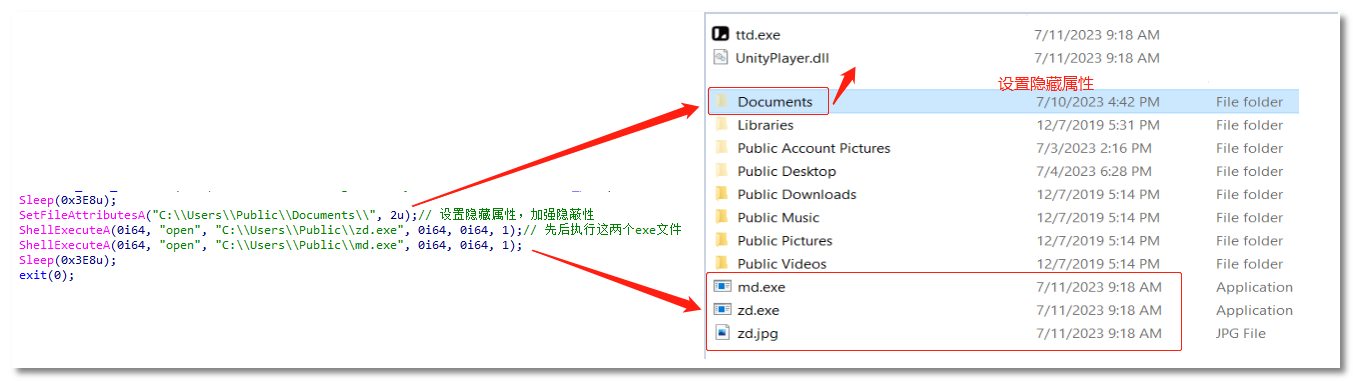This screenshot has height=381, width=1353.
Task: Click the Public Downloads folder icon
Action: [x=722, y=194]
